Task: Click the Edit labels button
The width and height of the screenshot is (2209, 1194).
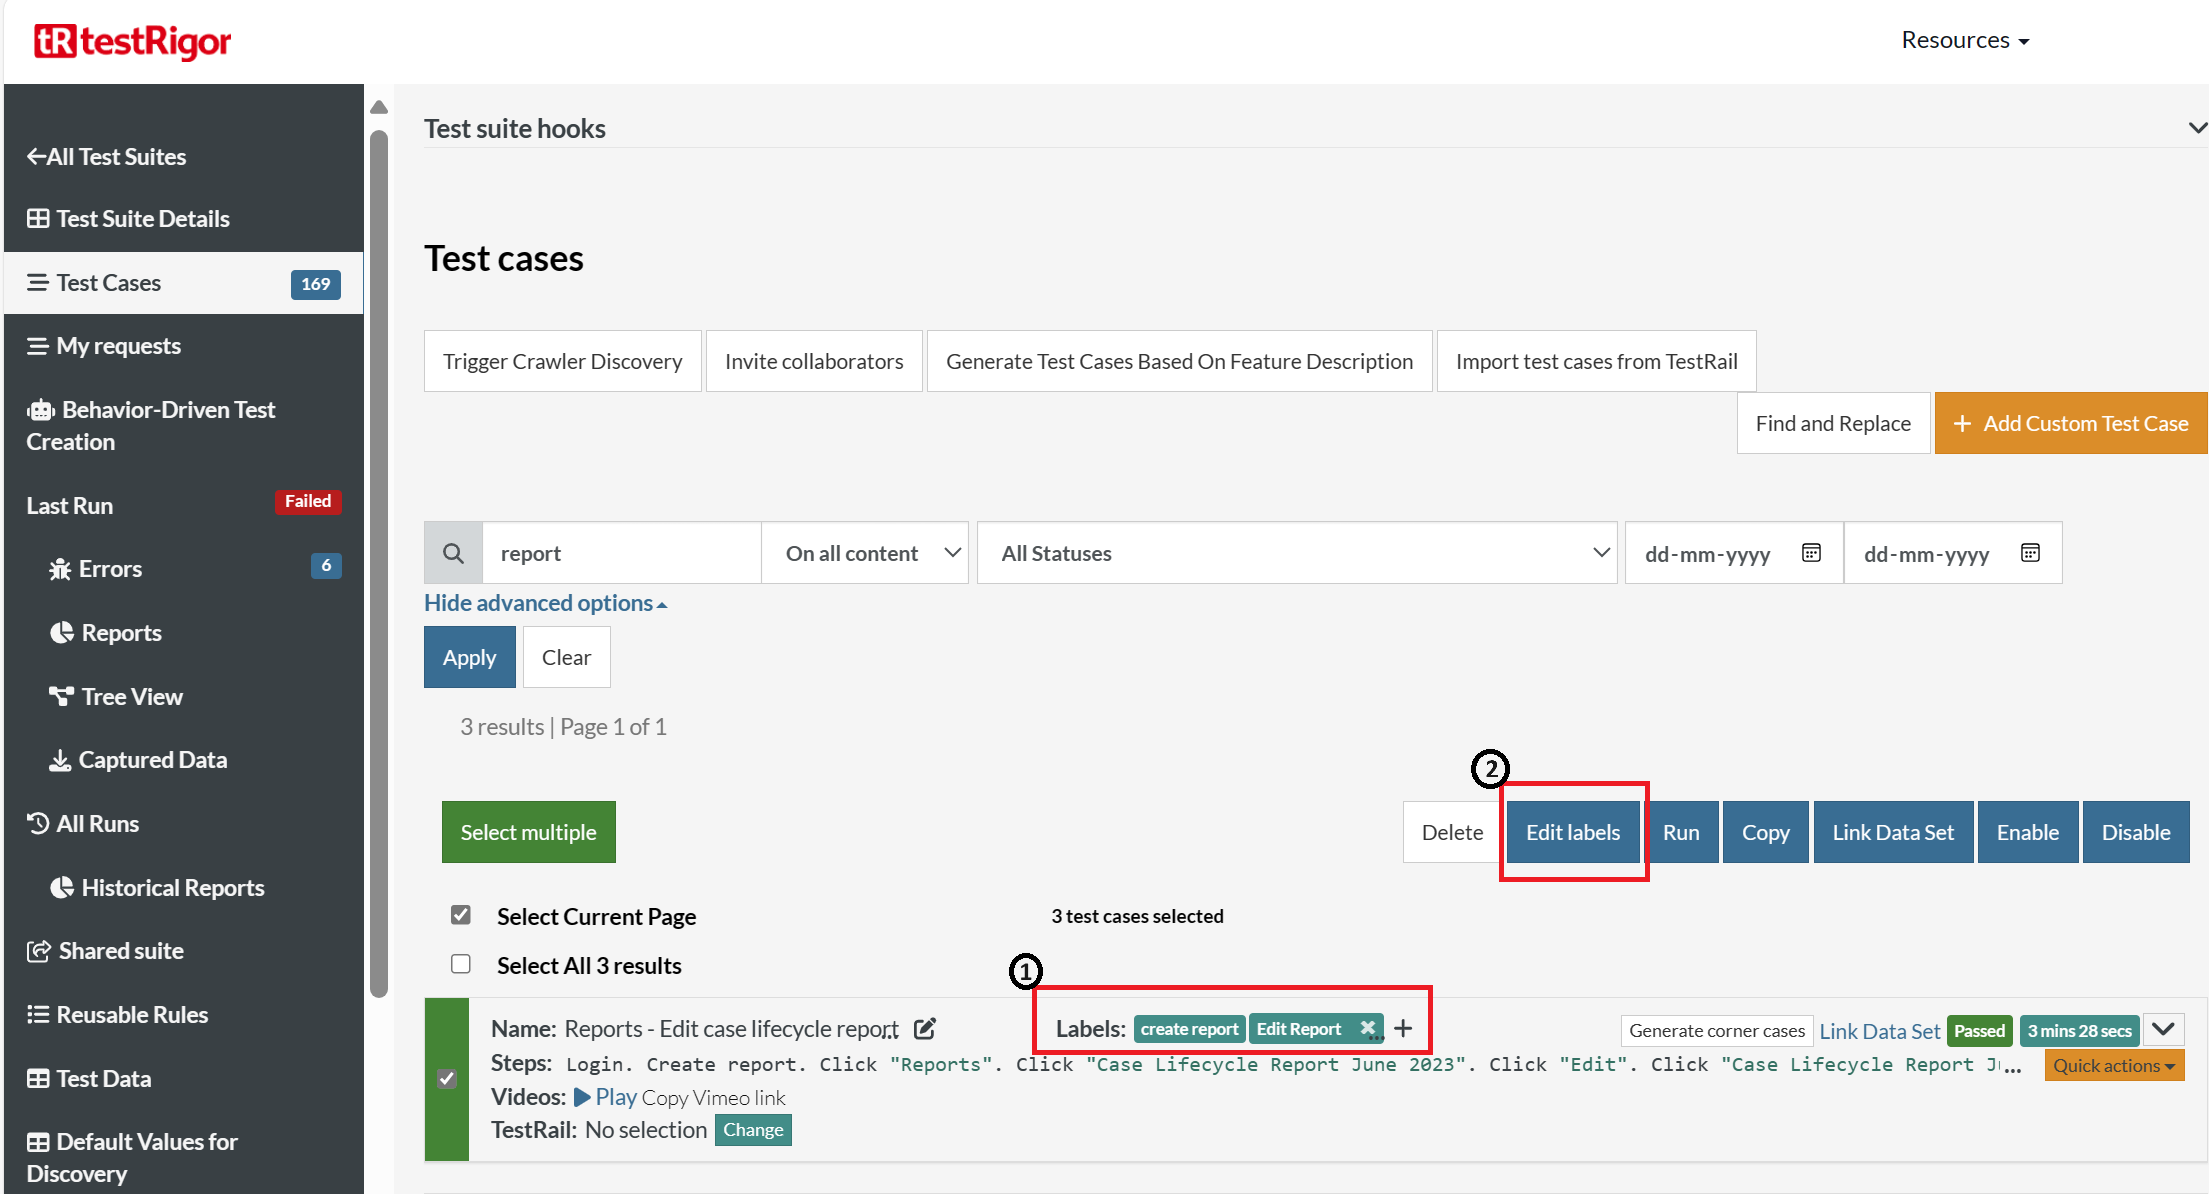Action: pos(1572,832)
